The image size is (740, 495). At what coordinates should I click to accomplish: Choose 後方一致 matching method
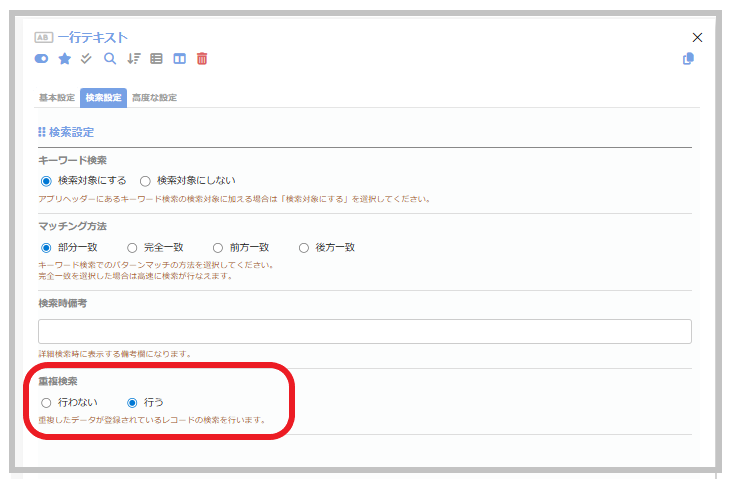coord(304,247)
